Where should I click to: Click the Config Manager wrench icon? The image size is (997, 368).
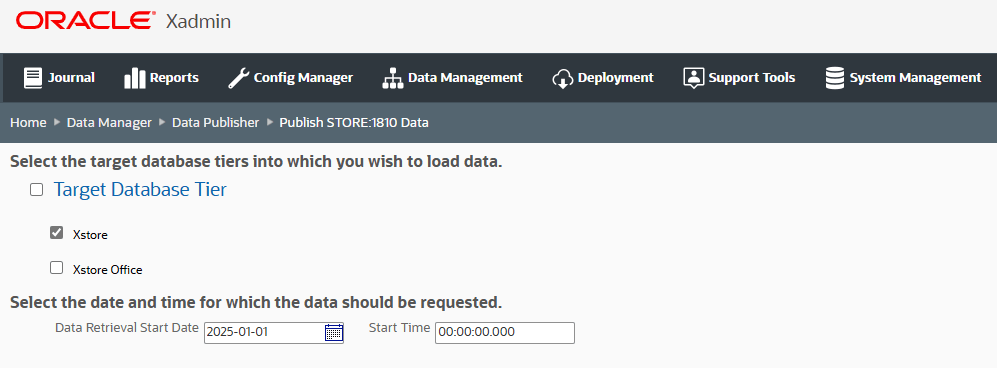coord(238,78)
